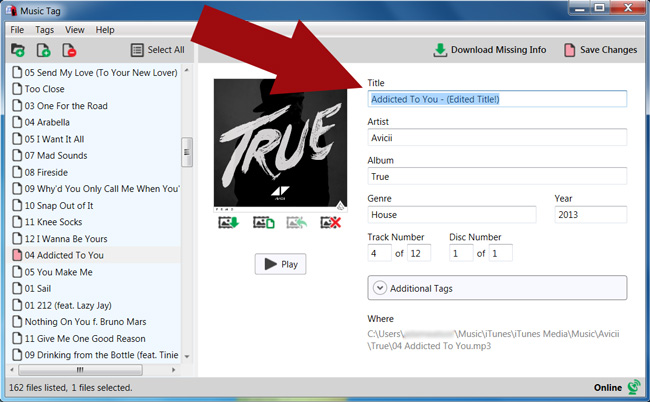
Task: Click the file path text under Where
Action: tap(493, 340)
